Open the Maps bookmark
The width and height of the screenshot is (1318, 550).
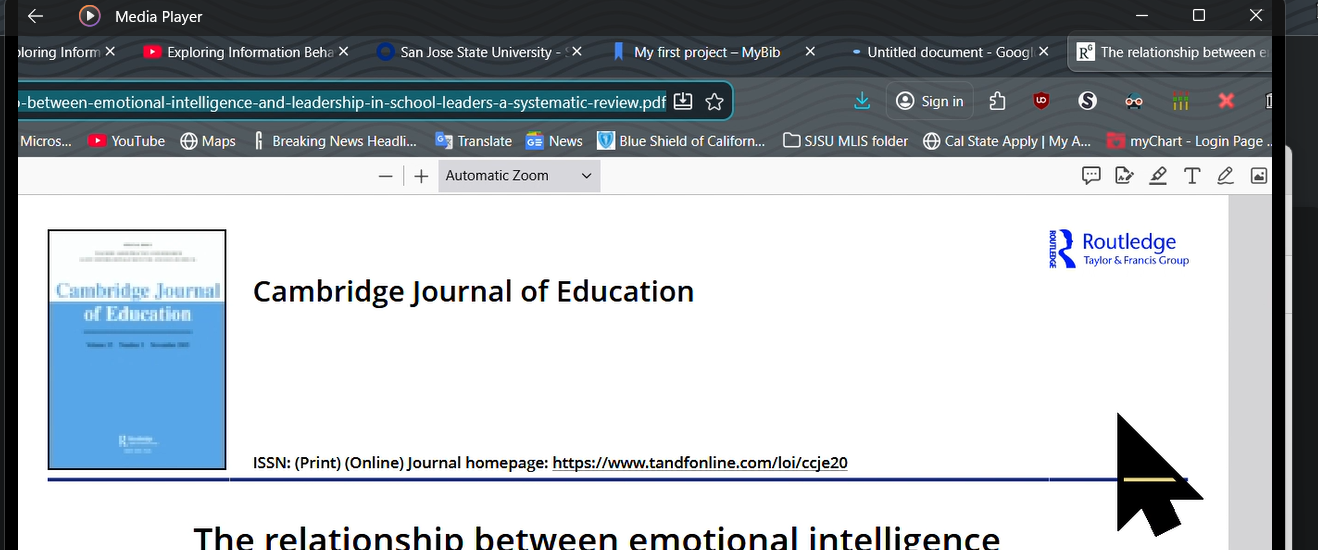208,141
